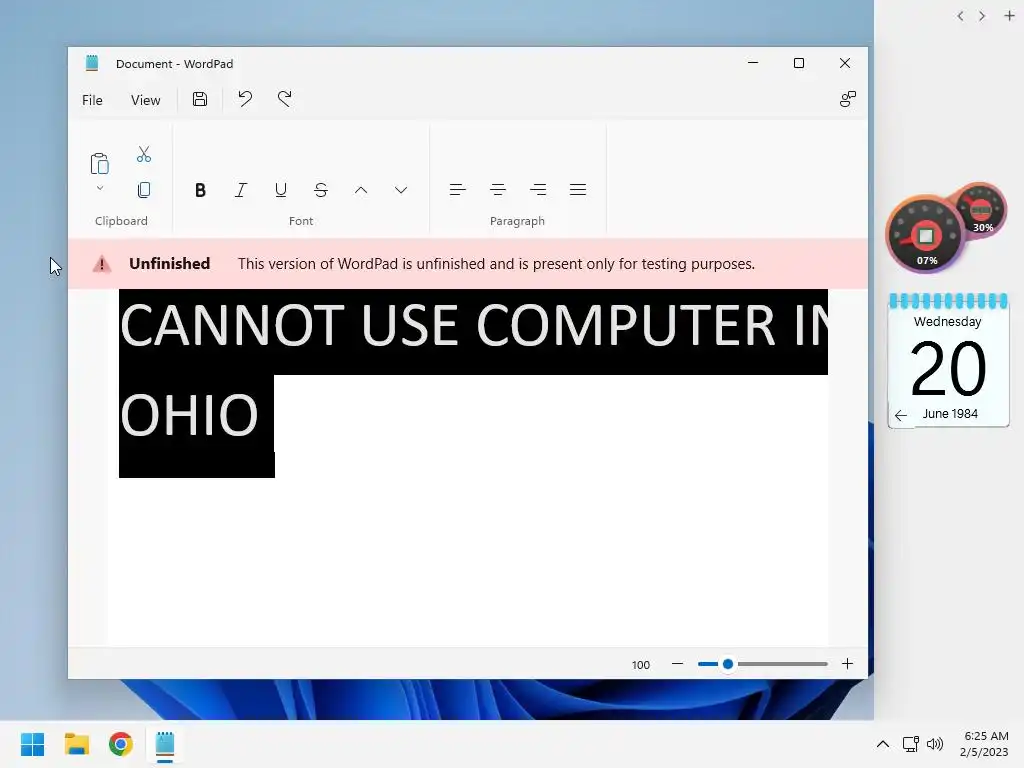Click the memory gauge showing 30%
Image resolution: width=1024 pixels, height=768 pixels.
[982, 210]
